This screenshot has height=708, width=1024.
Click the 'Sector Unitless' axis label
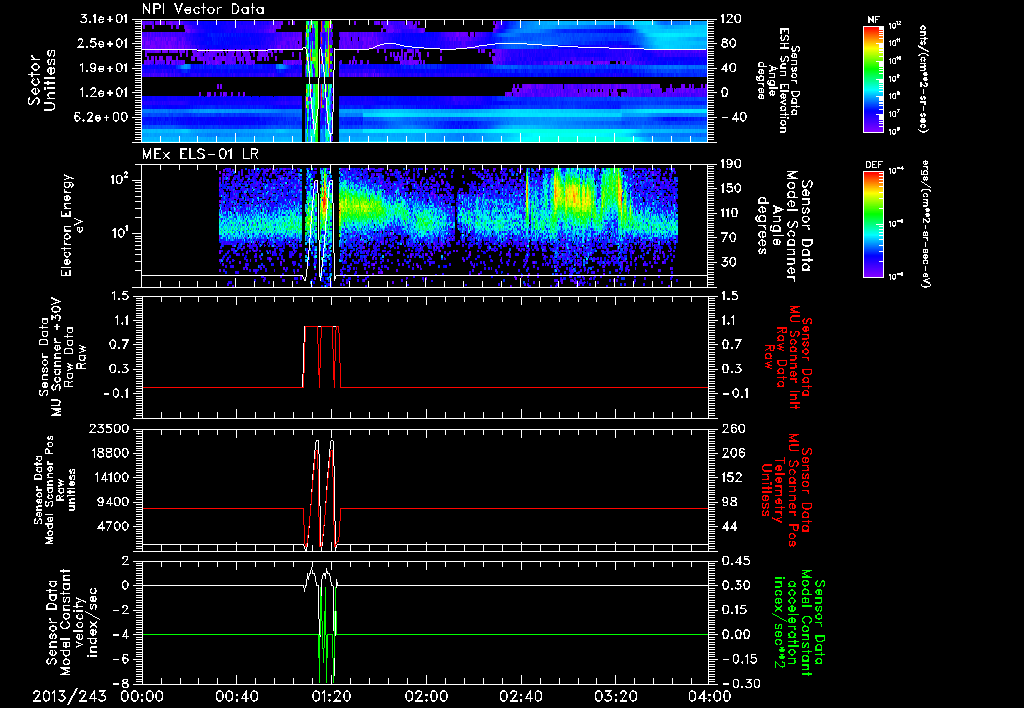41,81
